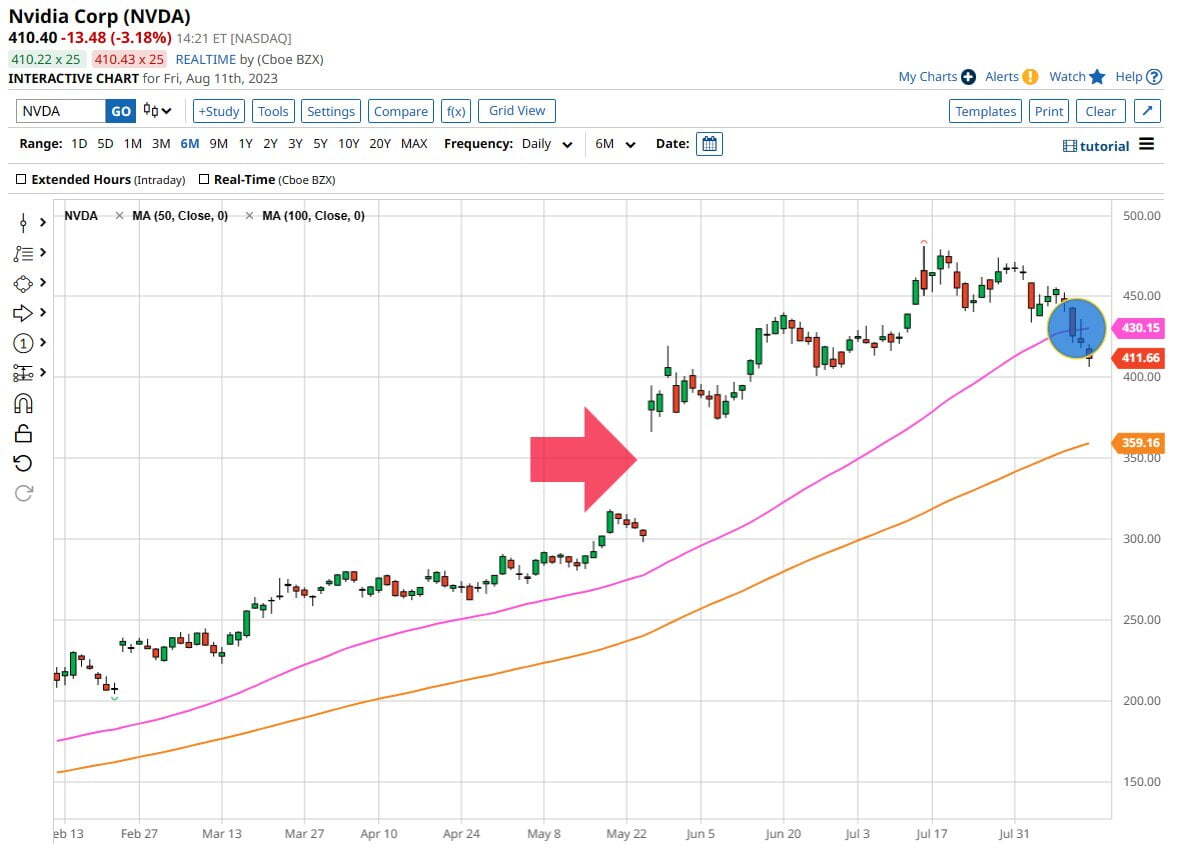Select the 1D range
The height and width of the screenshot is (857, 1181).
pyautogui.click(x=79, y=144)
